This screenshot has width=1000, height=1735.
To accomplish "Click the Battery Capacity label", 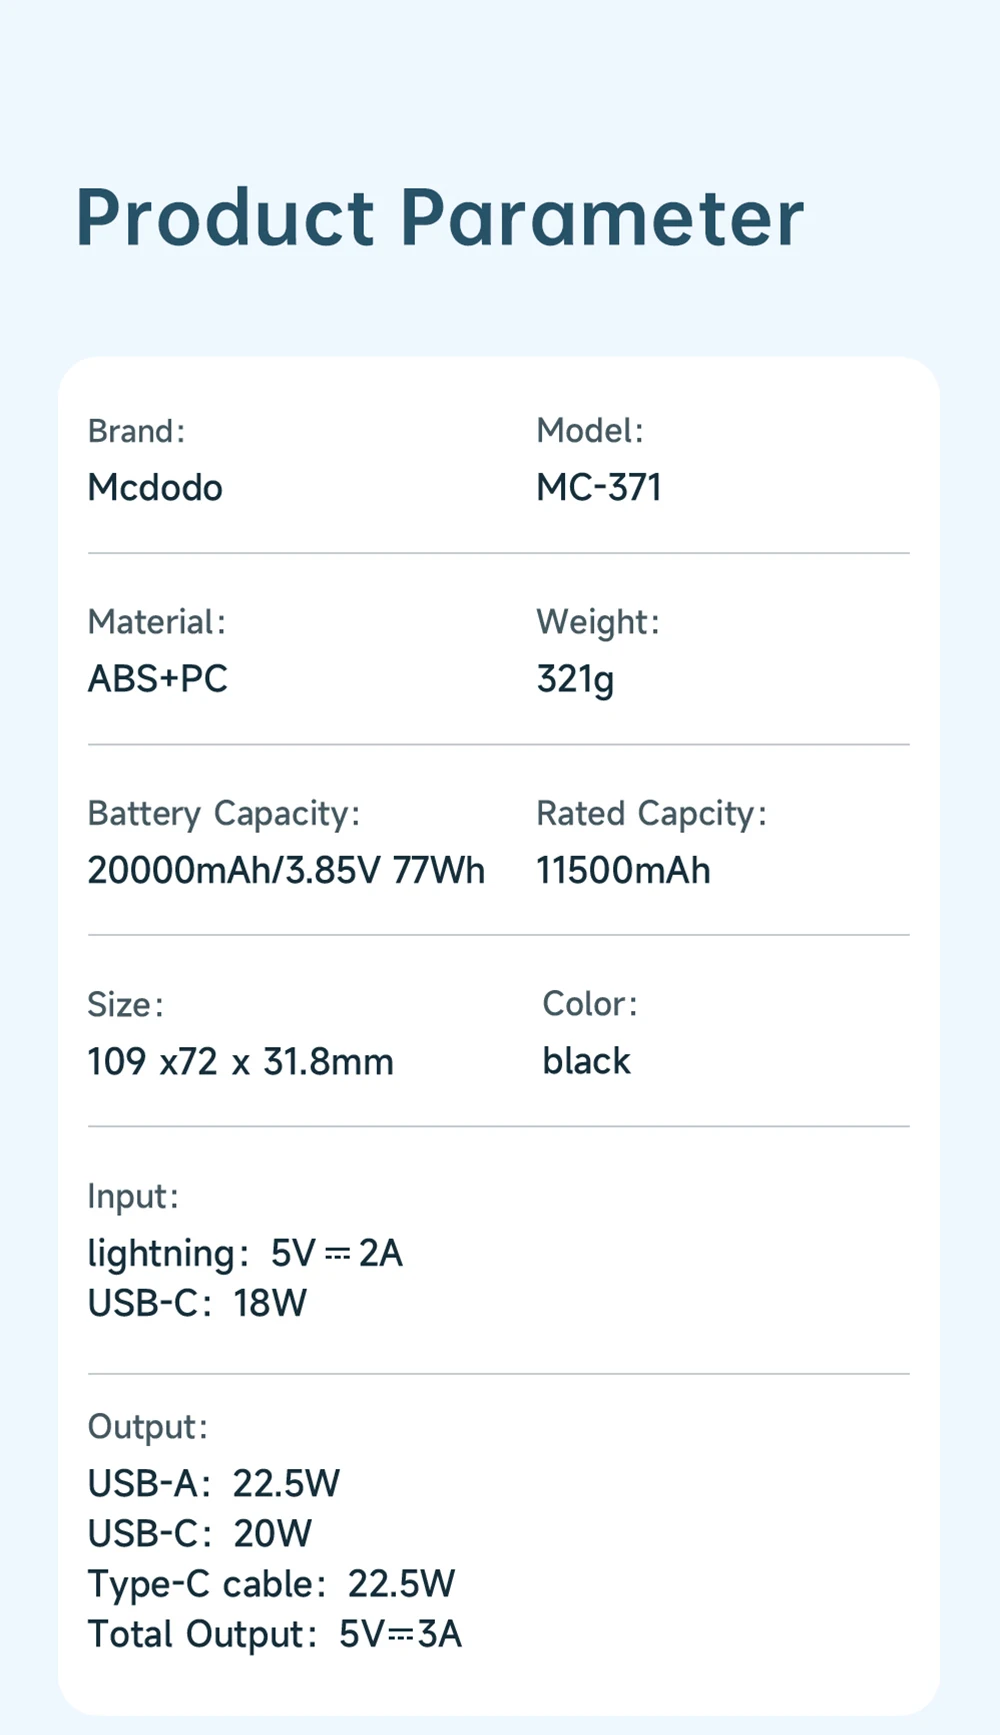I will tap(223, 814).
